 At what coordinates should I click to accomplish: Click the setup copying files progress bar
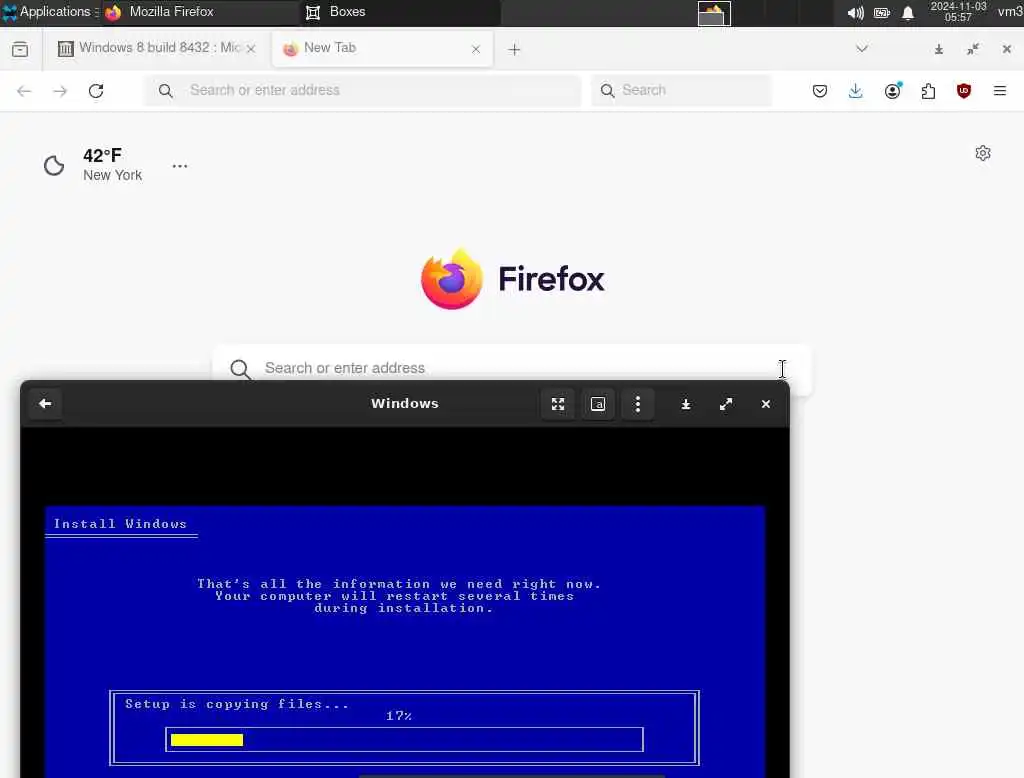[404, 739]
